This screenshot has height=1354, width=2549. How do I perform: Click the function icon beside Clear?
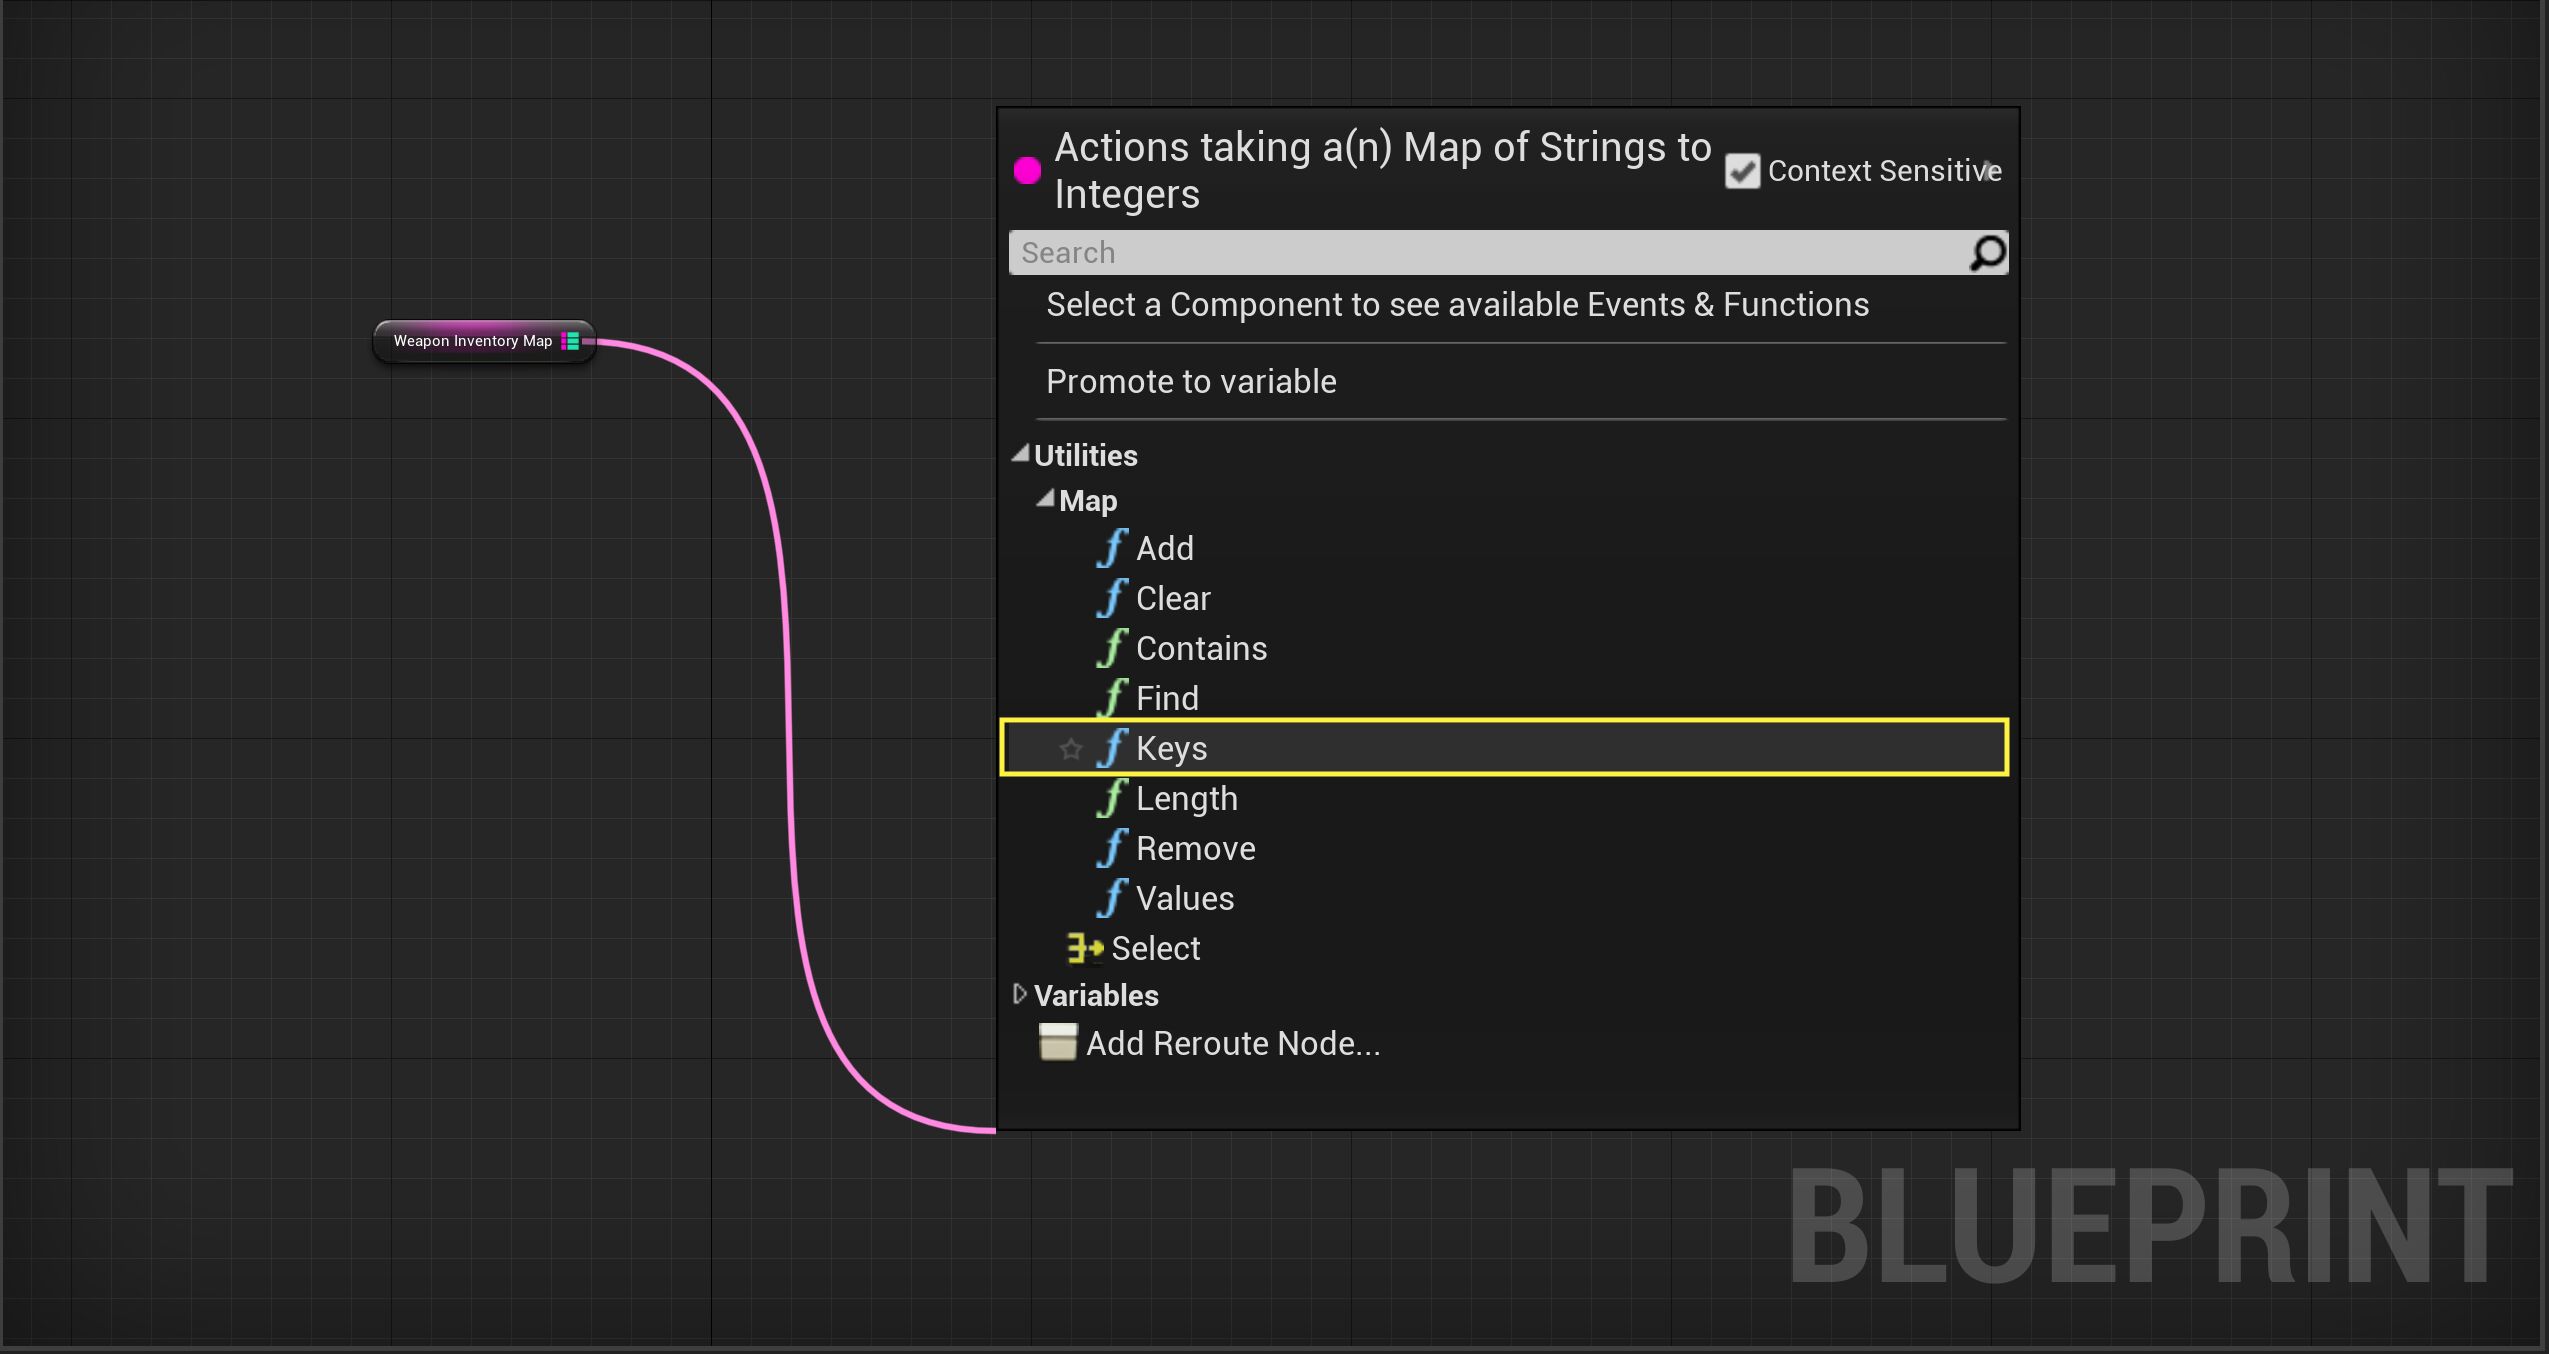pyautogui.click(x=1112, y=598)
